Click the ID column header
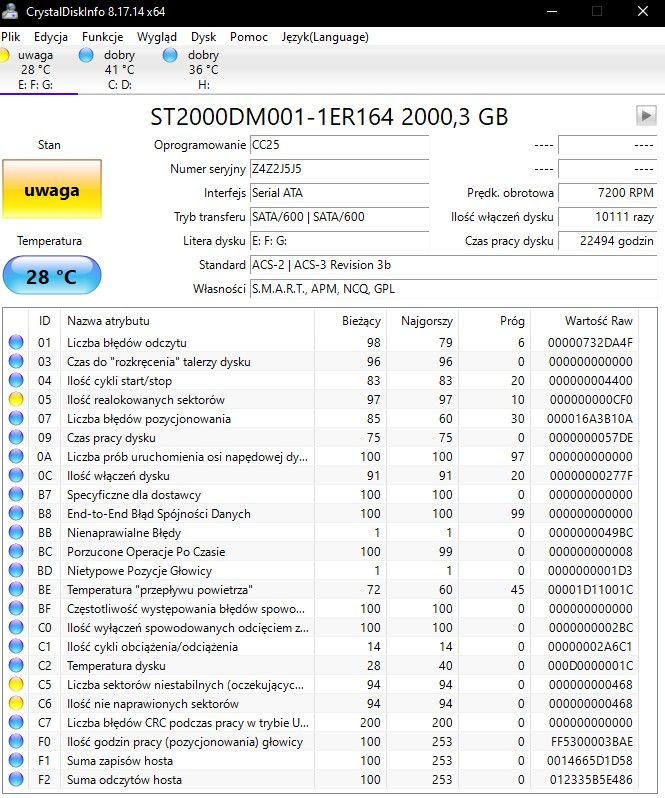This screenshot has height=798, width=665. (x=44, y=321)
